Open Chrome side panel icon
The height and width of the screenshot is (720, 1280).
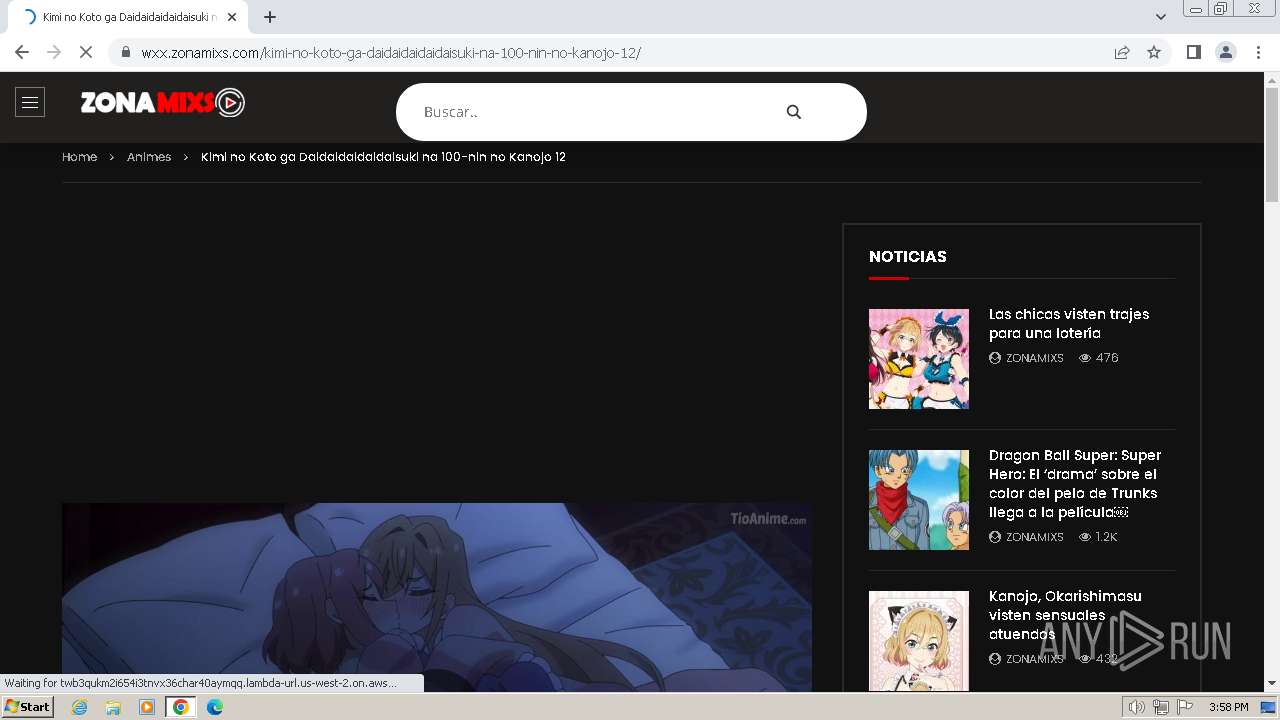[x=1194, y=53]
